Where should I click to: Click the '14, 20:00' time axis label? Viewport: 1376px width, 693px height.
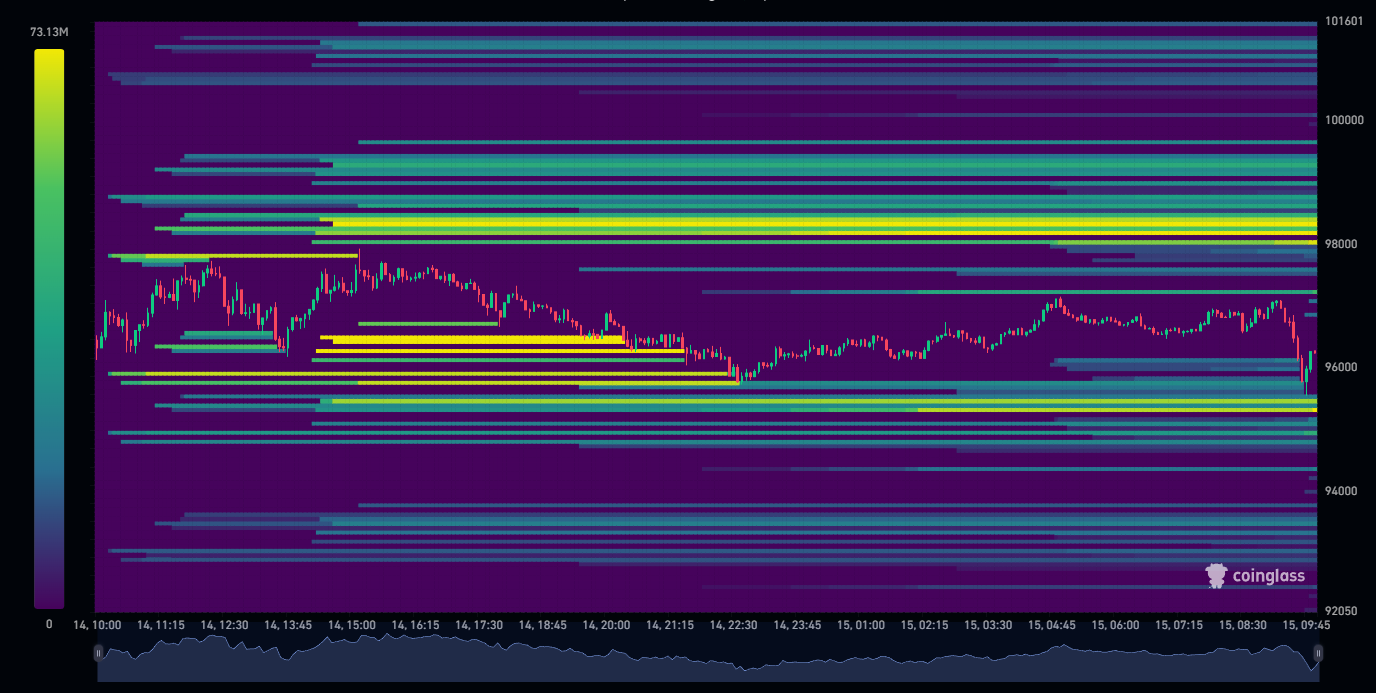click(x=606, y=625)
